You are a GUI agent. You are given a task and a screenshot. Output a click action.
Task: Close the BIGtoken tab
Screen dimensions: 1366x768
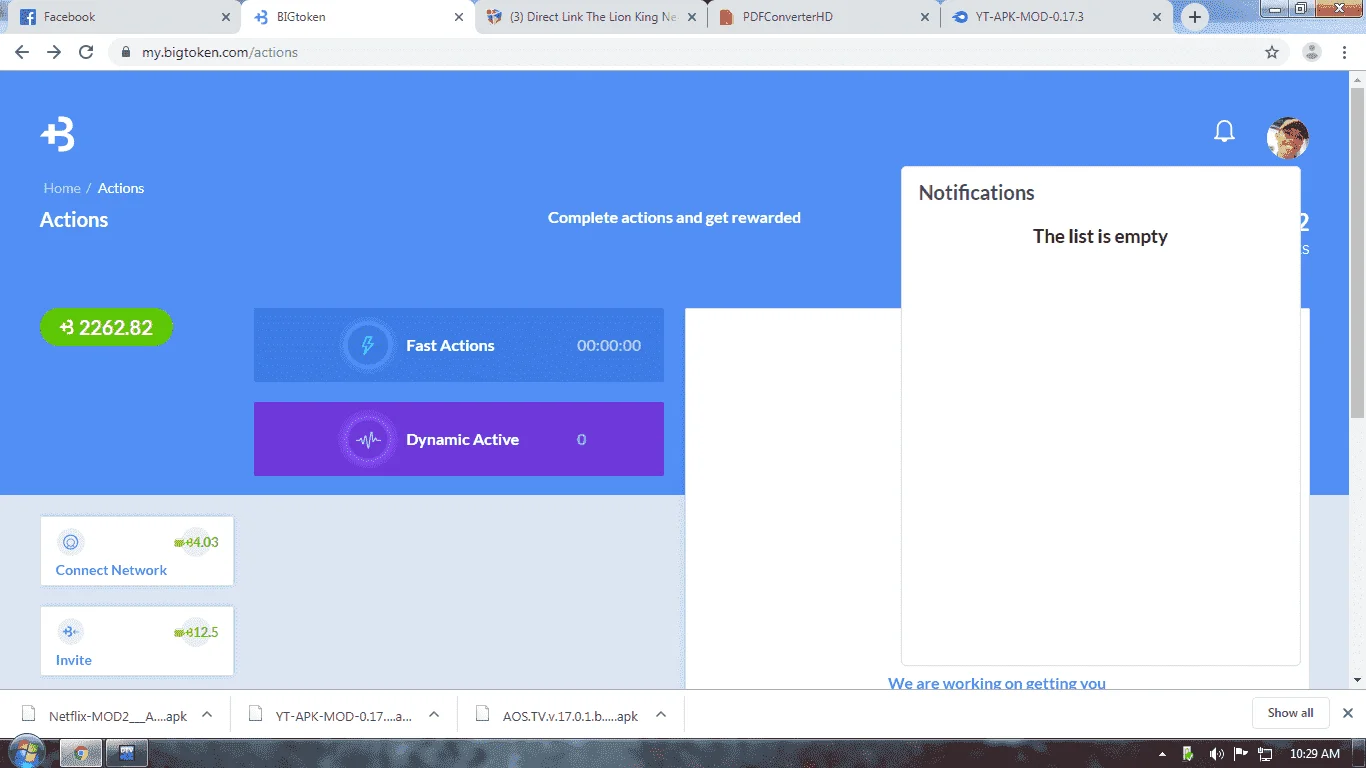tap(459, 17)
